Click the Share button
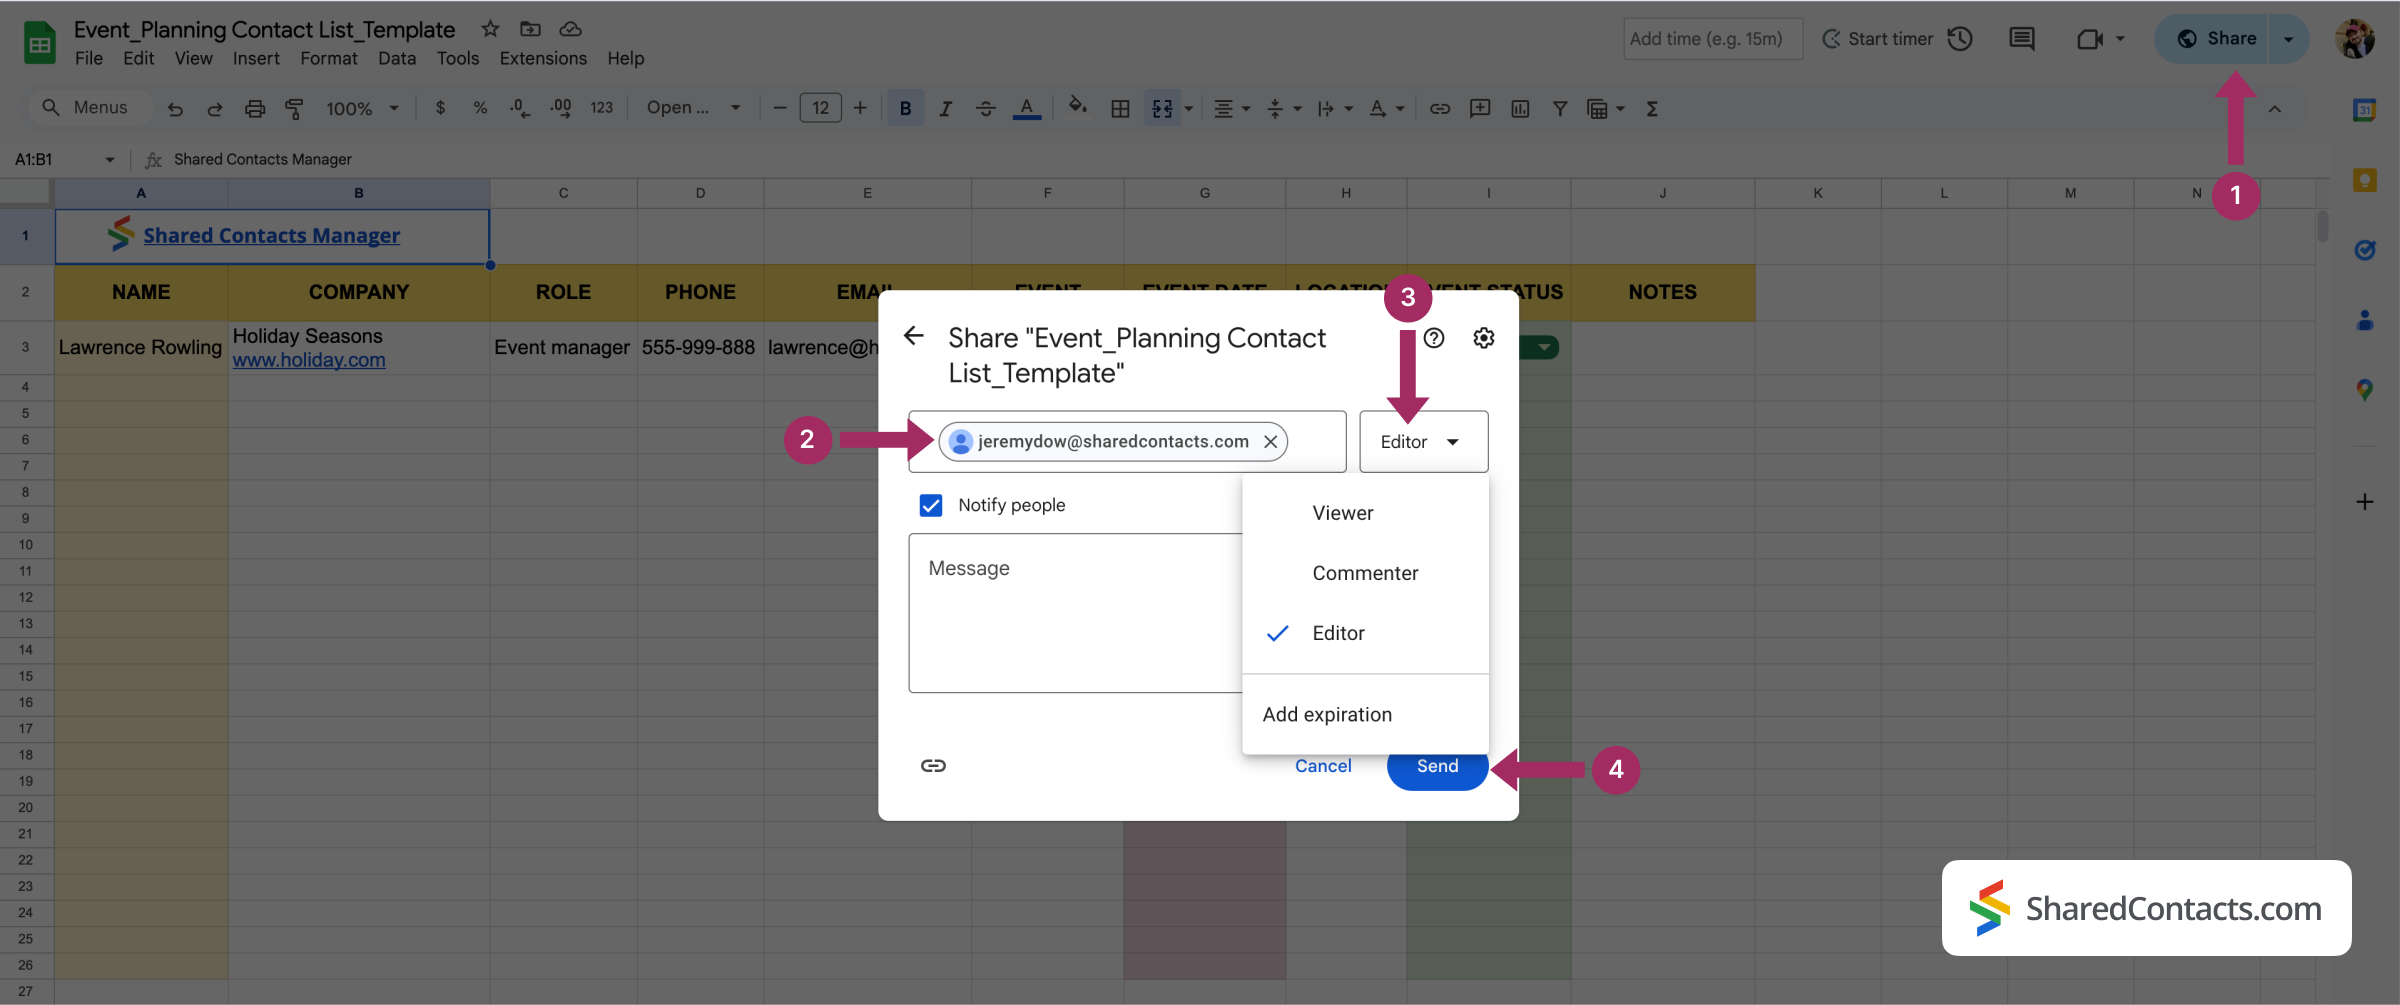Screen dimensions: 2400x1005 2212,39
